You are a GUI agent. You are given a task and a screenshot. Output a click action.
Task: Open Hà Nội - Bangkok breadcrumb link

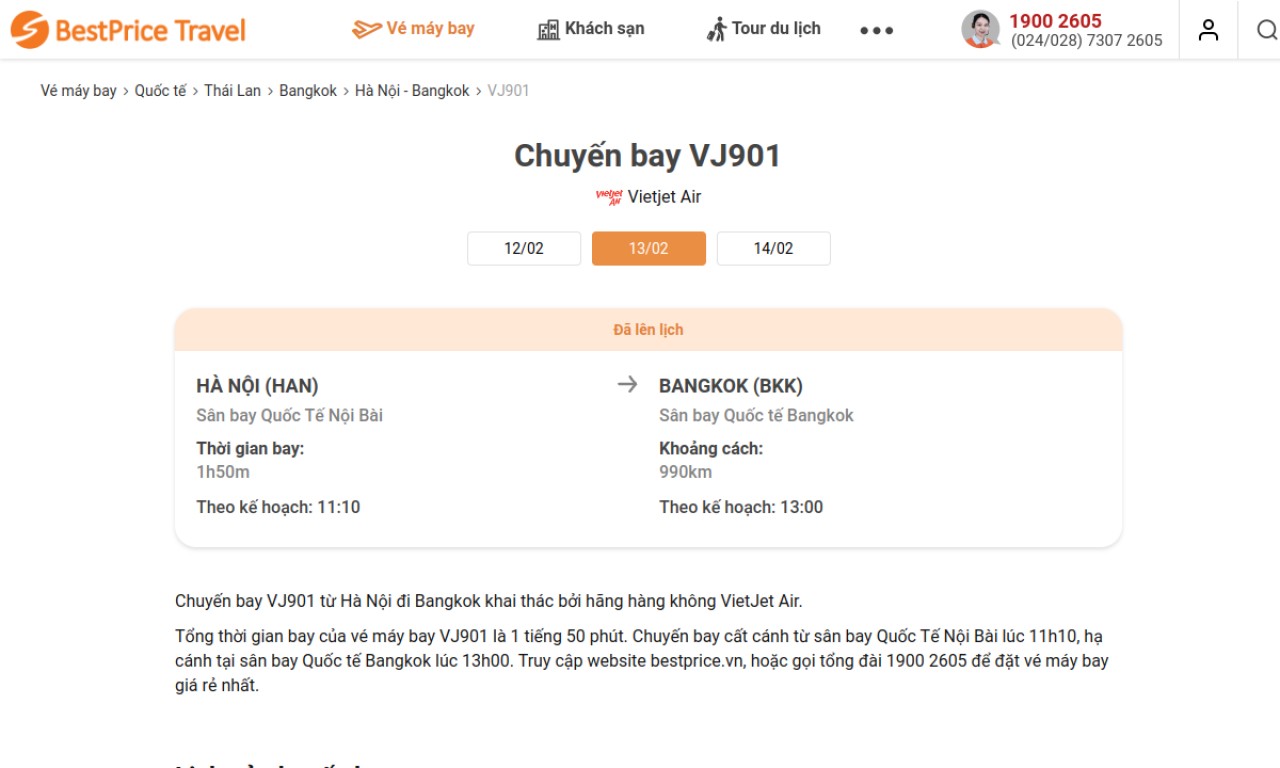[412, 90]
